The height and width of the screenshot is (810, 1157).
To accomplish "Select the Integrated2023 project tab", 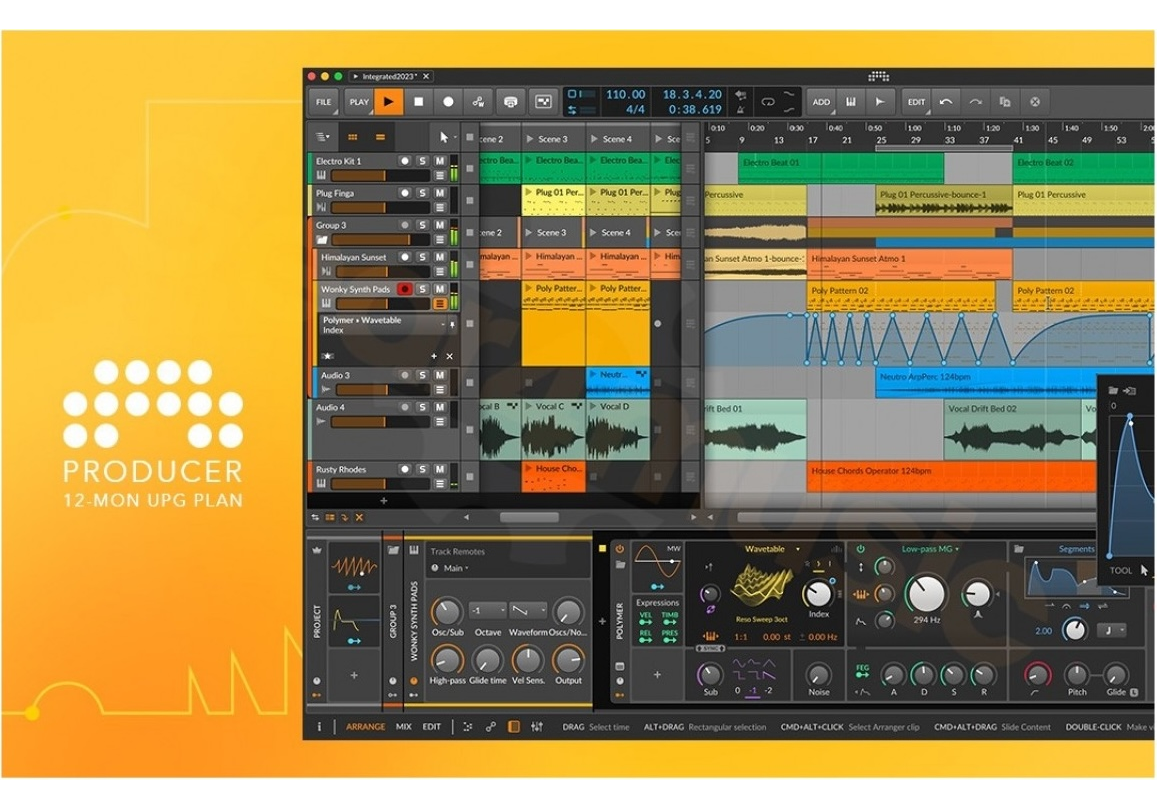I will [390, 76].
